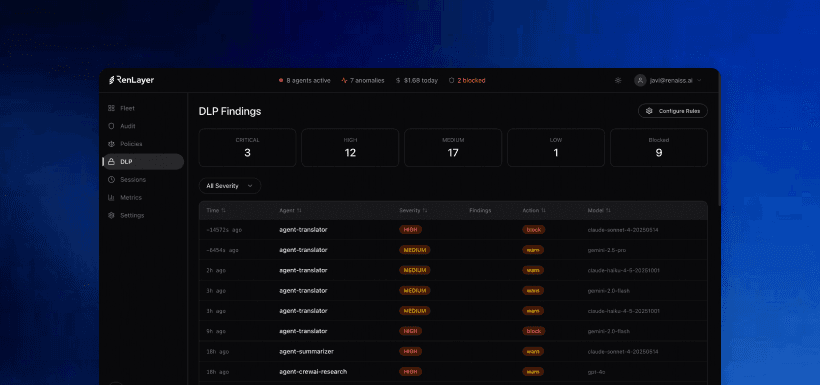Click the user avatar icon
The width and height of the screenshot is (820, 385).
640,81
